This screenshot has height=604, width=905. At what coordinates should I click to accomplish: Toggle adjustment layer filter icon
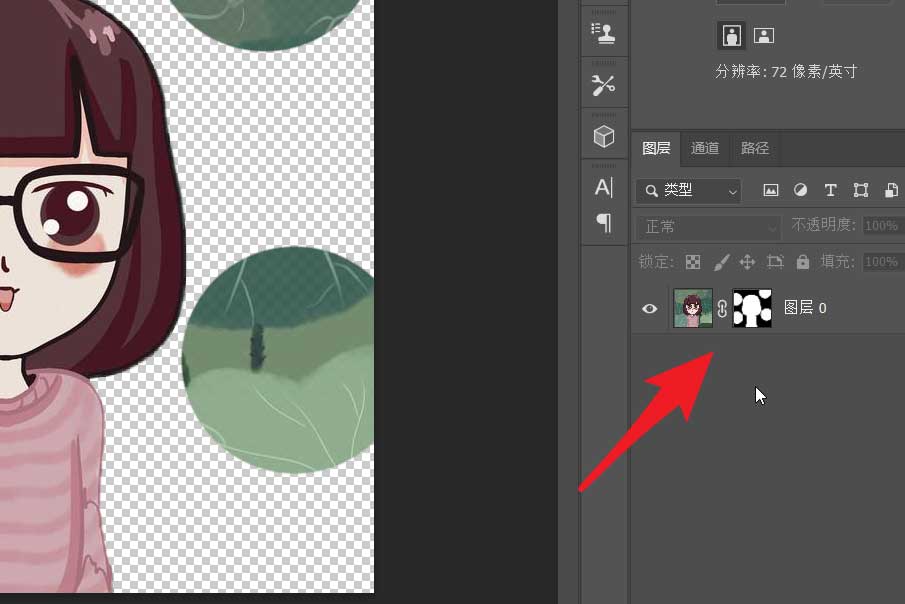click(801, 190)
